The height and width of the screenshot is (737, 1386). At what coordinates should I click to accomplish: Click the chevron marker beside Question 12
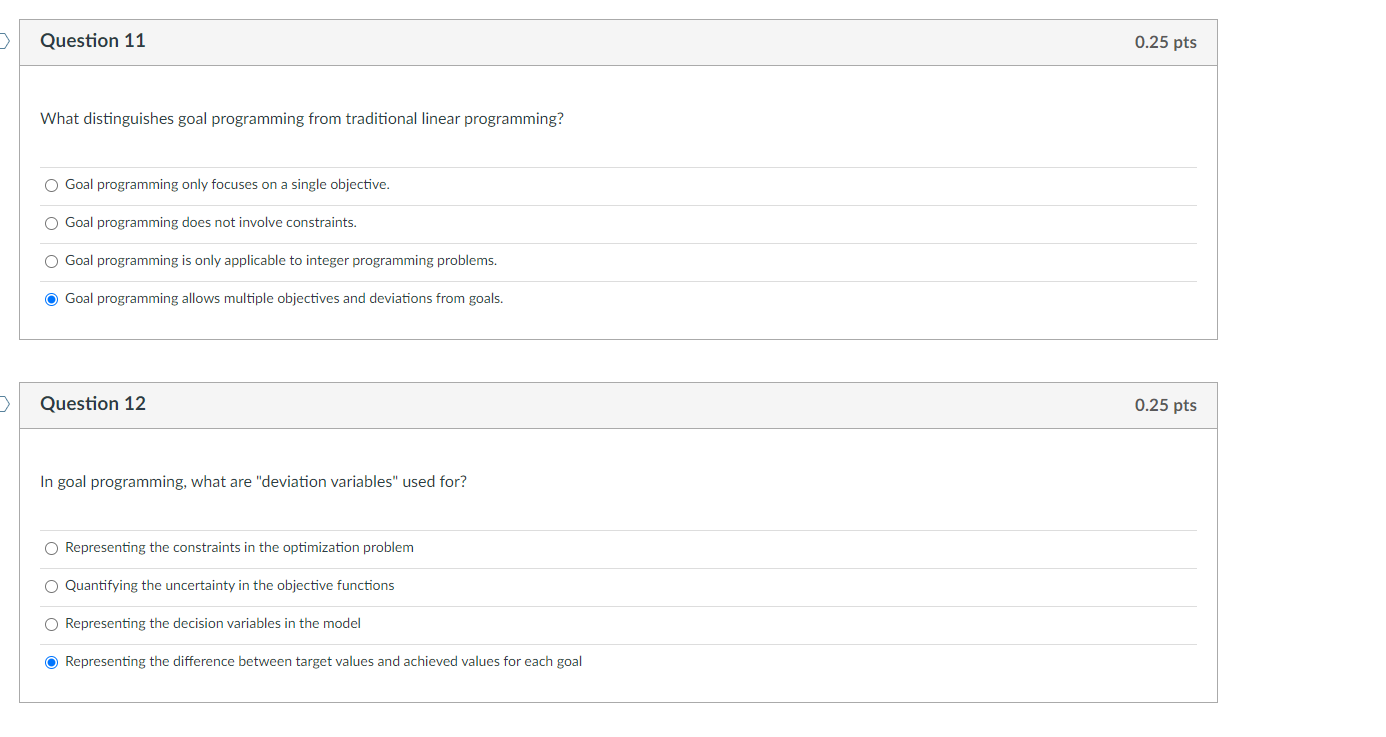(3, 404)
